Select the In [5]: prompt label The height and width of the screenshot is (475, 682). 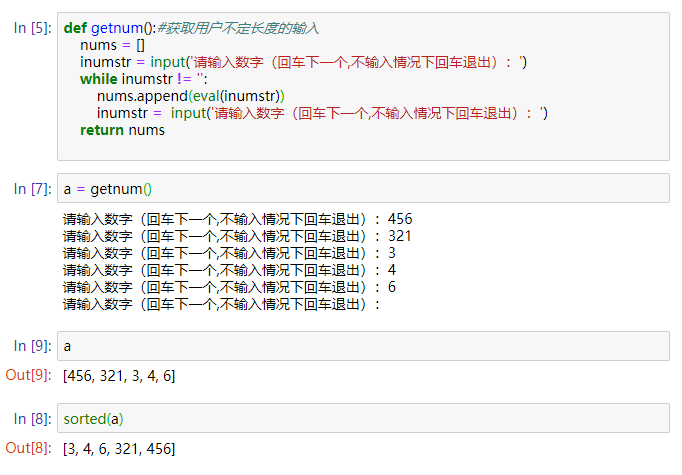coord(33,28)
